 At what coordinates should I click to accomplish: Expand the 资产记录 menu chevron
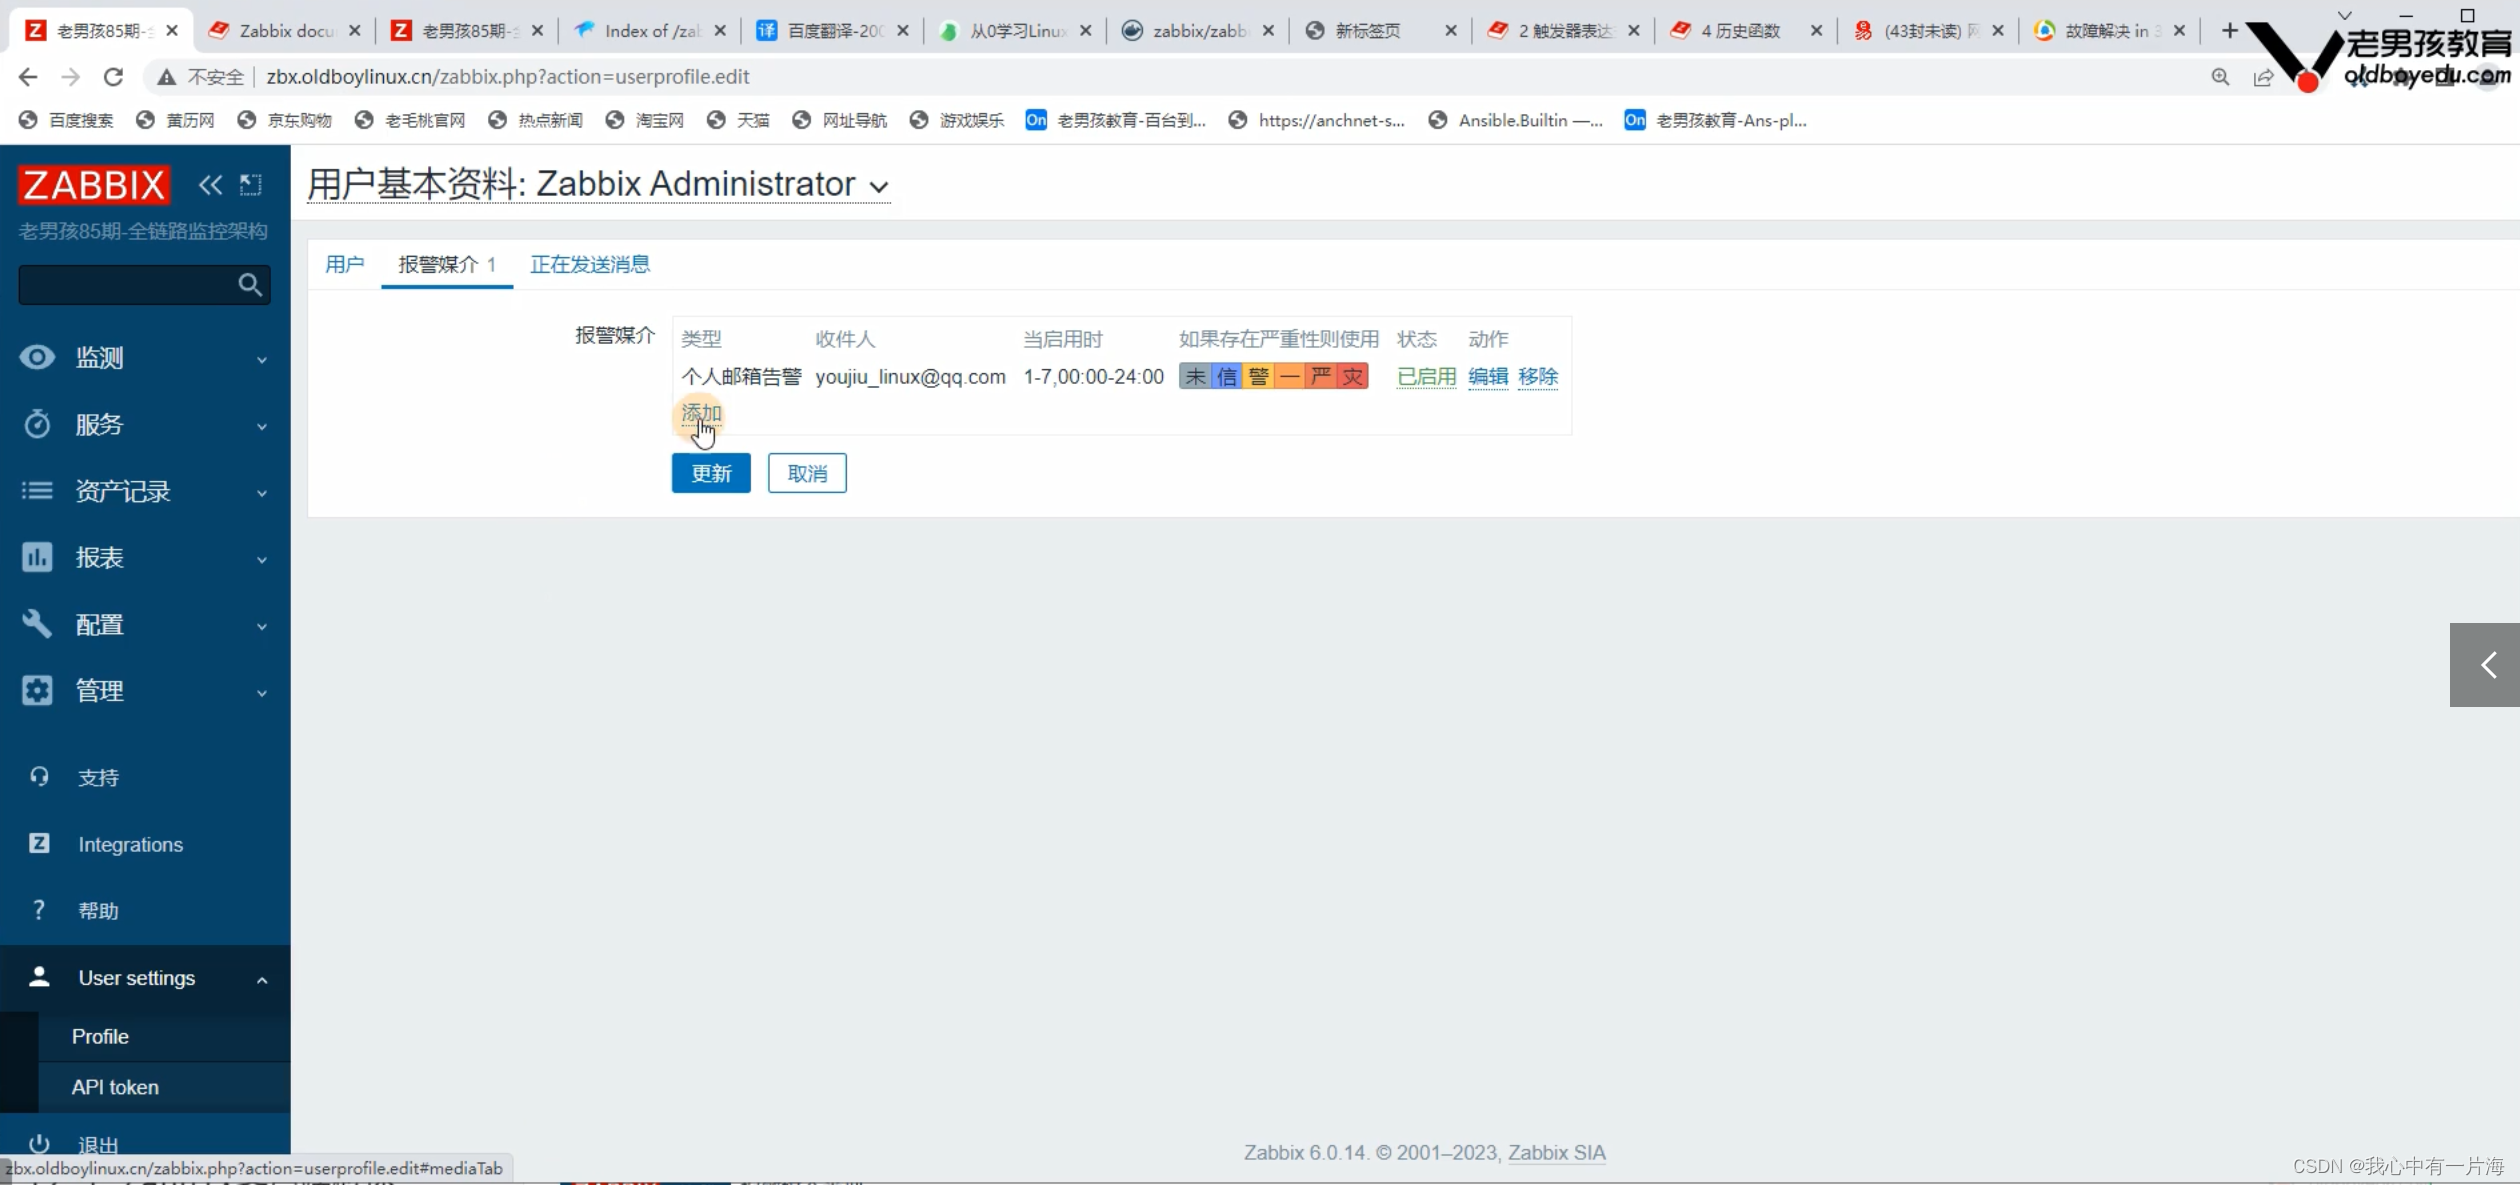[262, 493]
